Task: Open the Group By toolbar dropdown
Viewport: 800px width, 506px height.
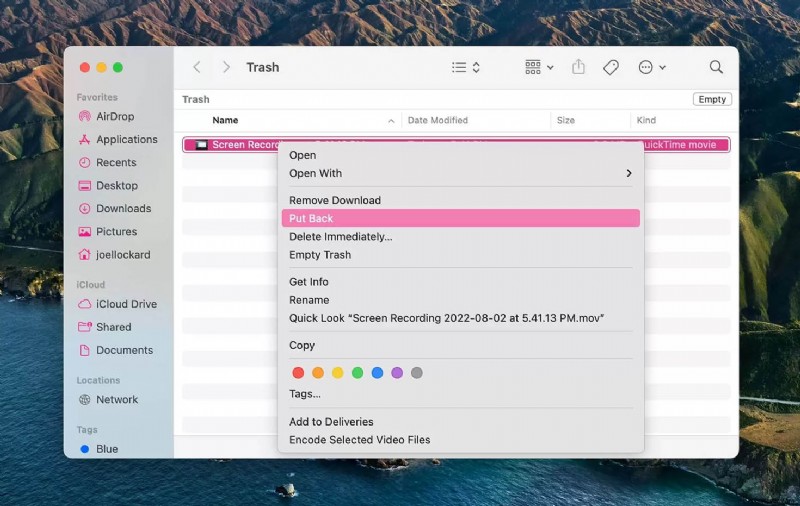Action: tap(539, 67)
